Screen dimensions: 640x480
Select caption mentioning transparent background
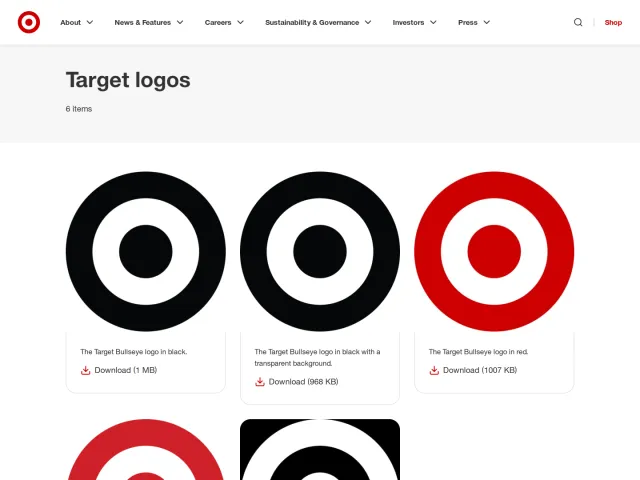[x=318, y=358]
